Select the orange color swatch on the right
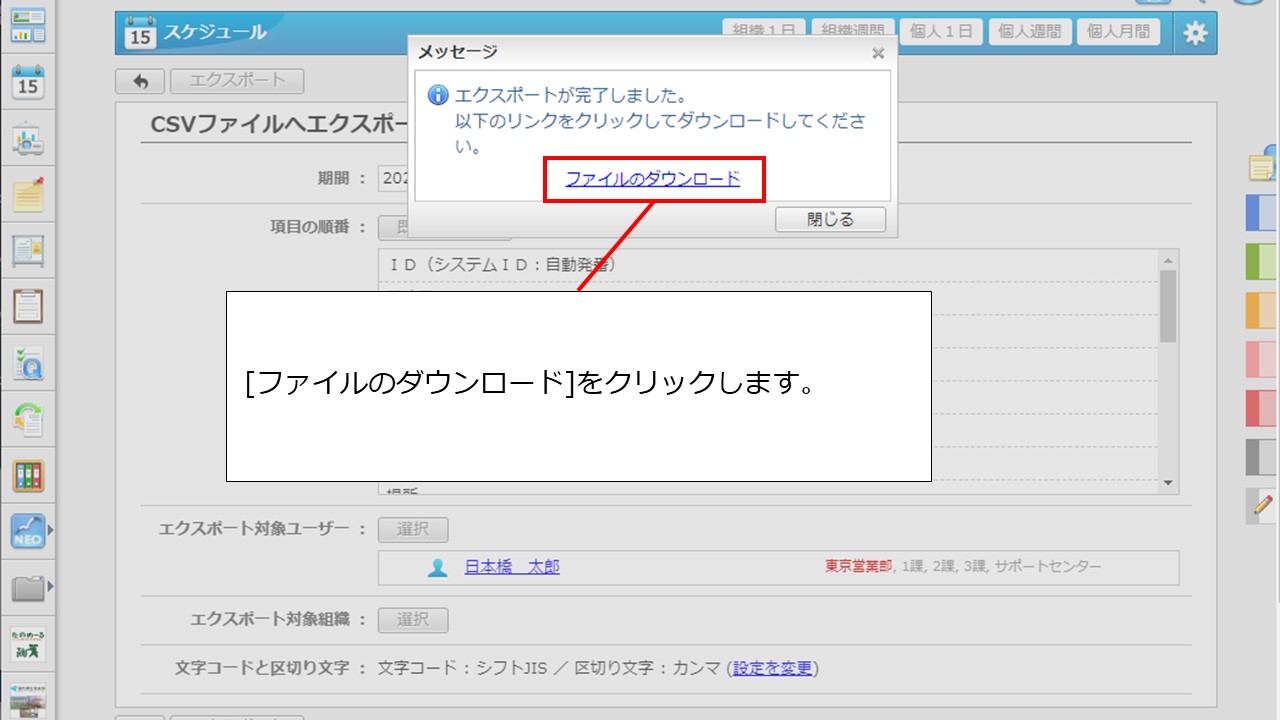Image resolution: width=1280 pixels, height=720 pixels. 1262,311
